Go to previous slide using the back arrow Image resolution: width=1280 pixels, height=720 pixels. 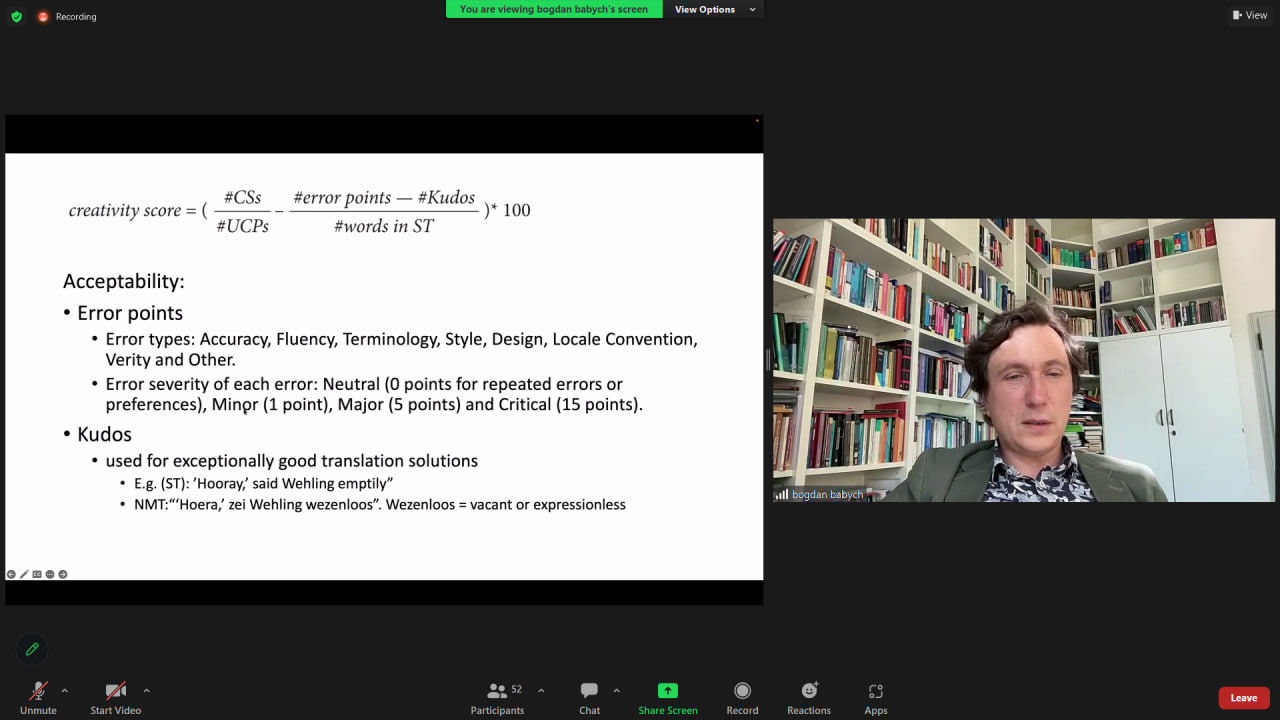tap(11, 574)
